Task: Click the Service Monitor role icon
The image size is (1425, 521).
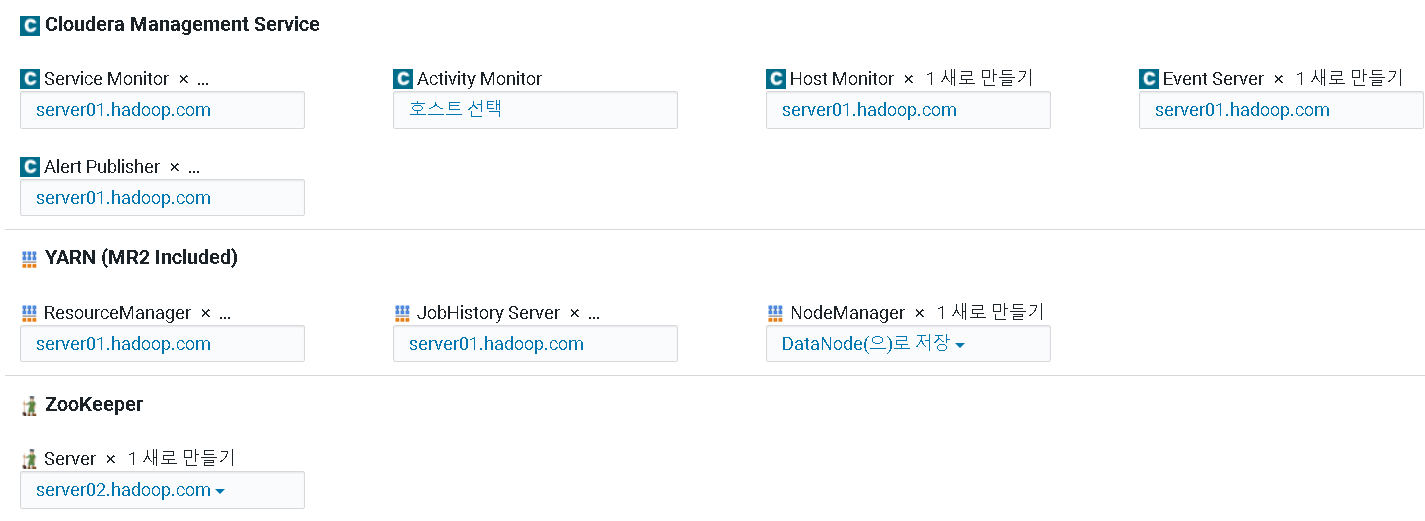Action: pyautogui.click(x=30, y=79)
